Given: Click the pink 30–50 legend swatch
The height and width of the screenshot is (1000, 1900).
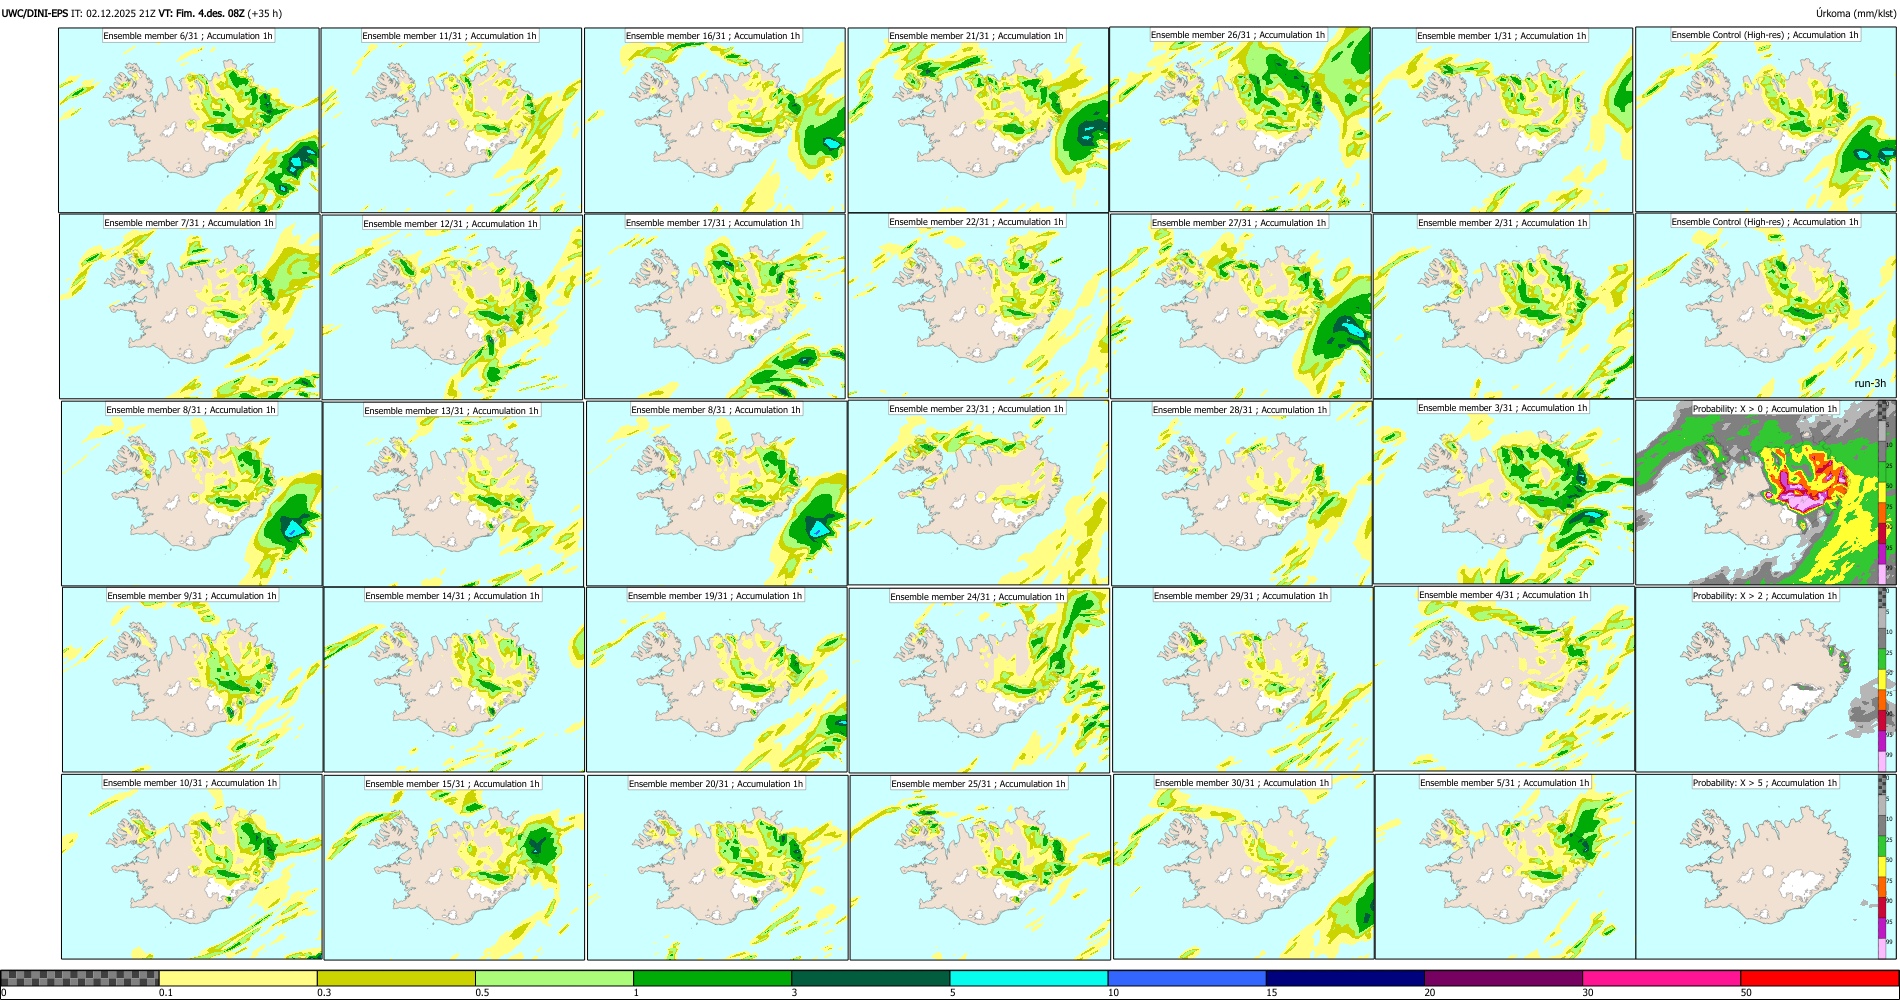Looking at the screenshot, I should click(x=1662, y=978).
